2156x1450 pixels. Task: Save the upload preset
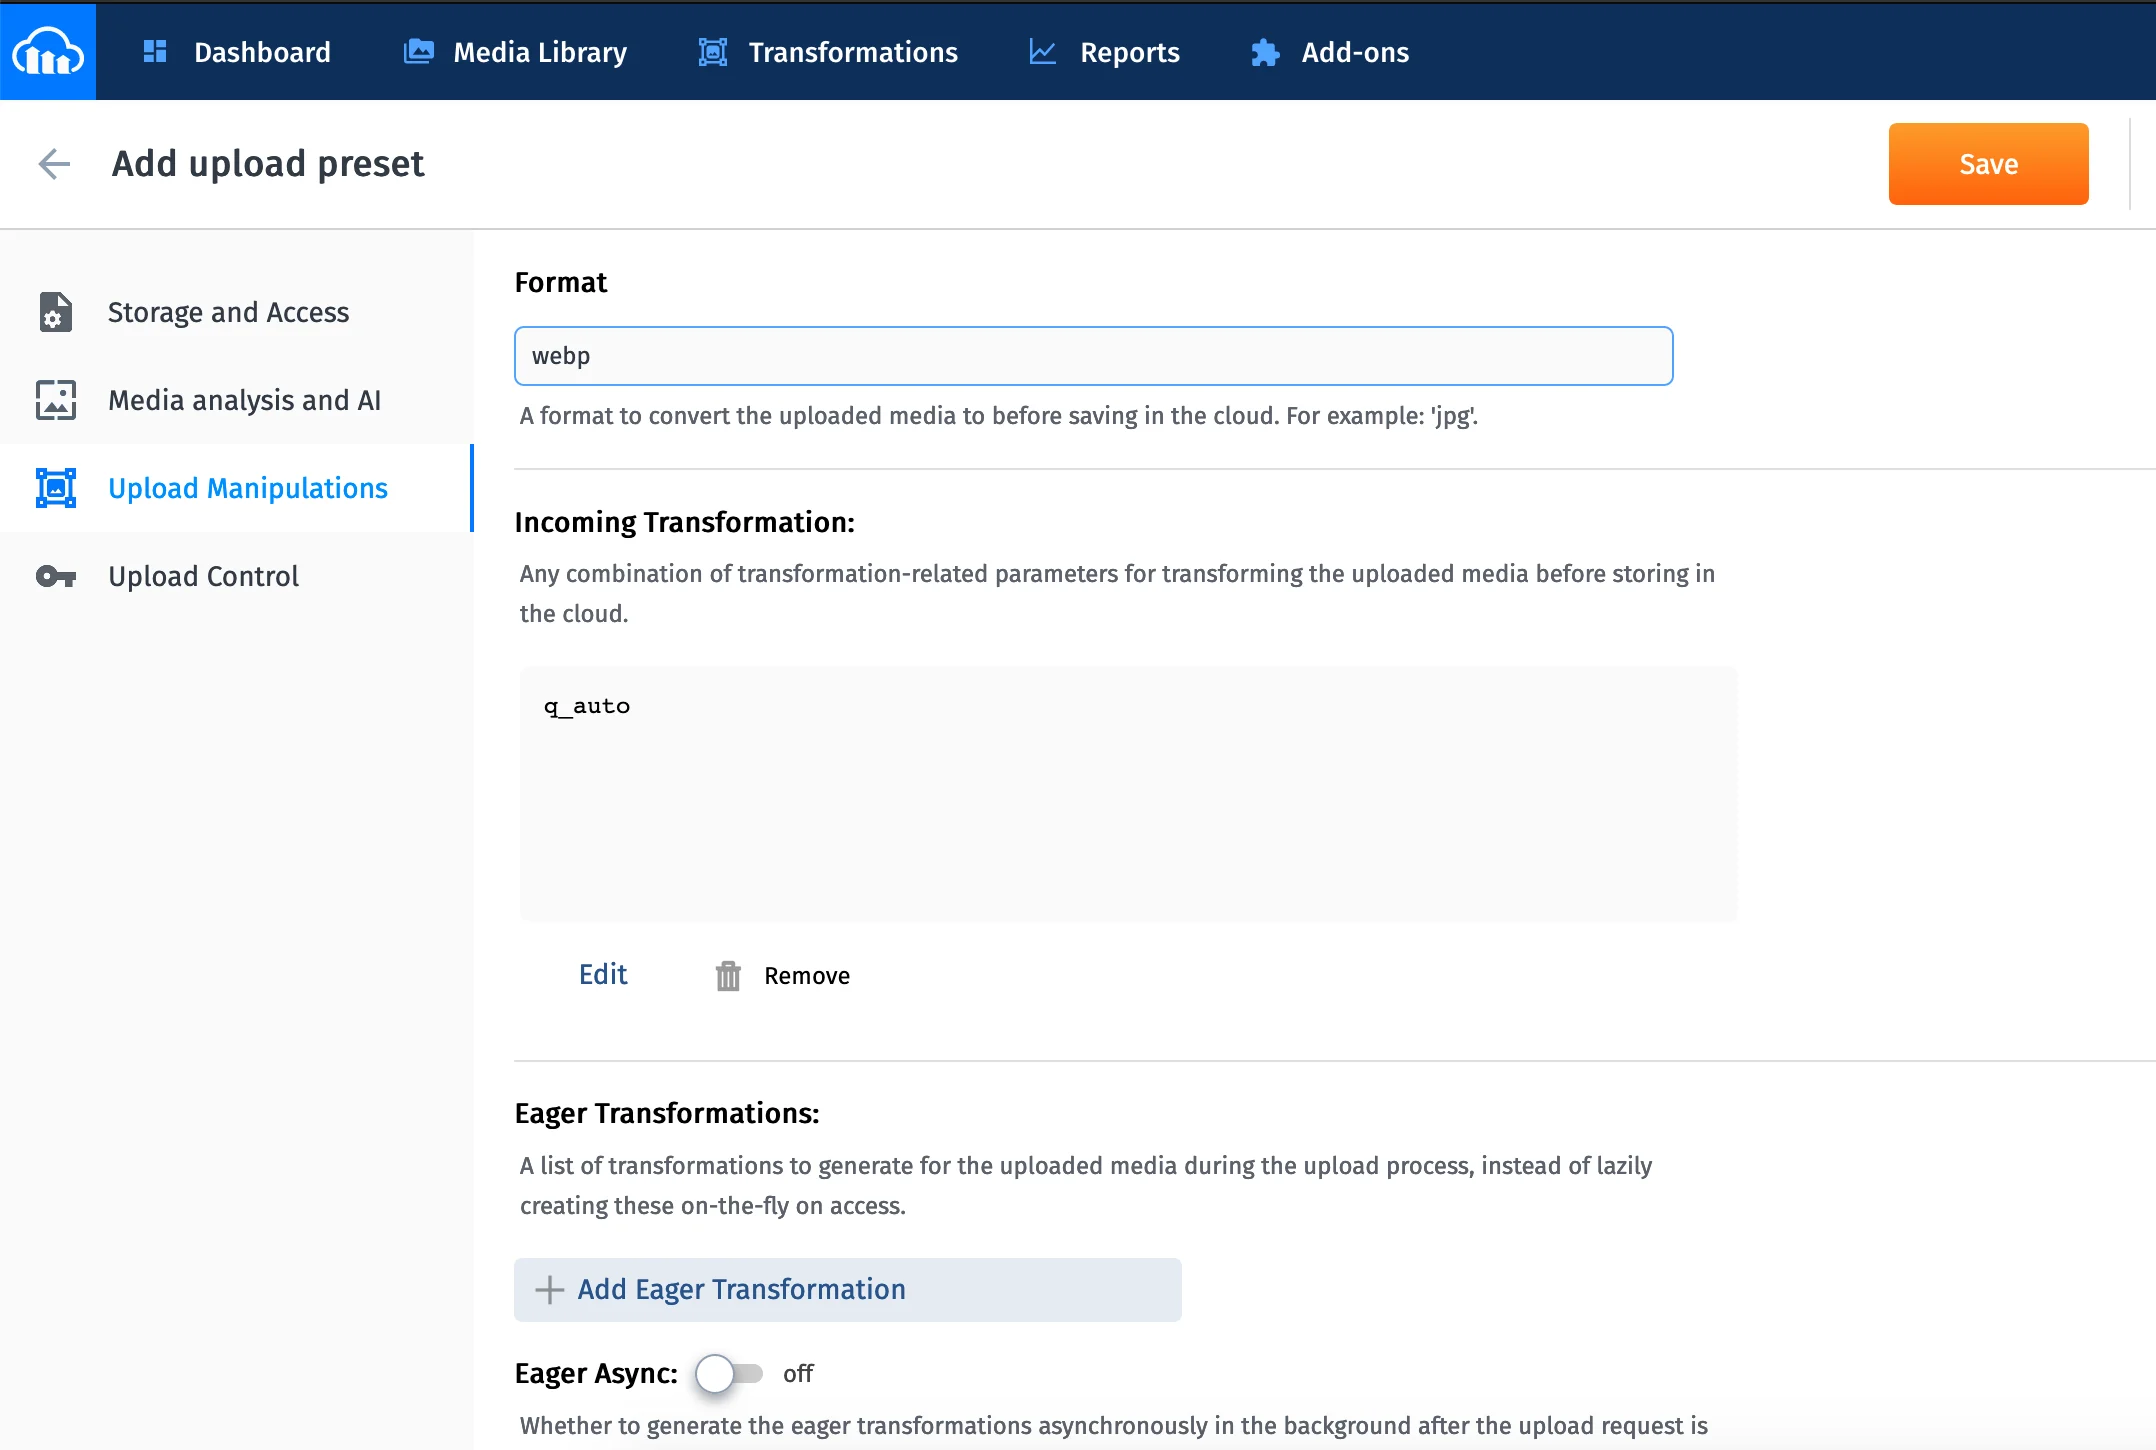point(1987,164)
